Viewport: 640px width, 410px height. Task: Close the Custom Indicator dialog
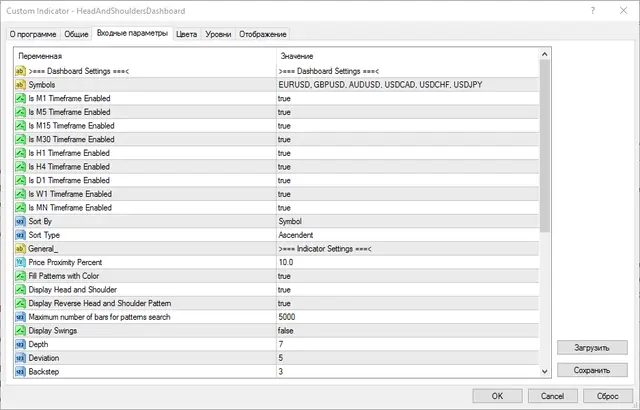[623, 11]
